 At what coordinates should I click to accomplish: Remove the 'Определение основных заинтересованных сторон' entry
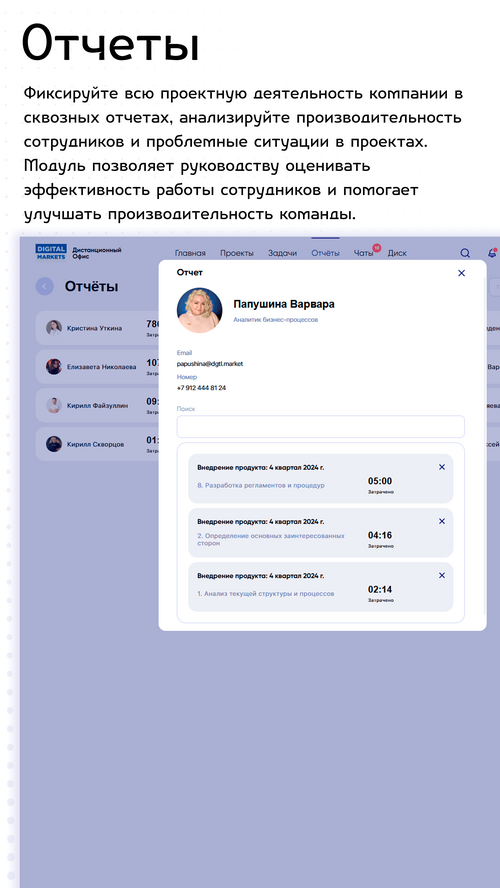point(442,522)
